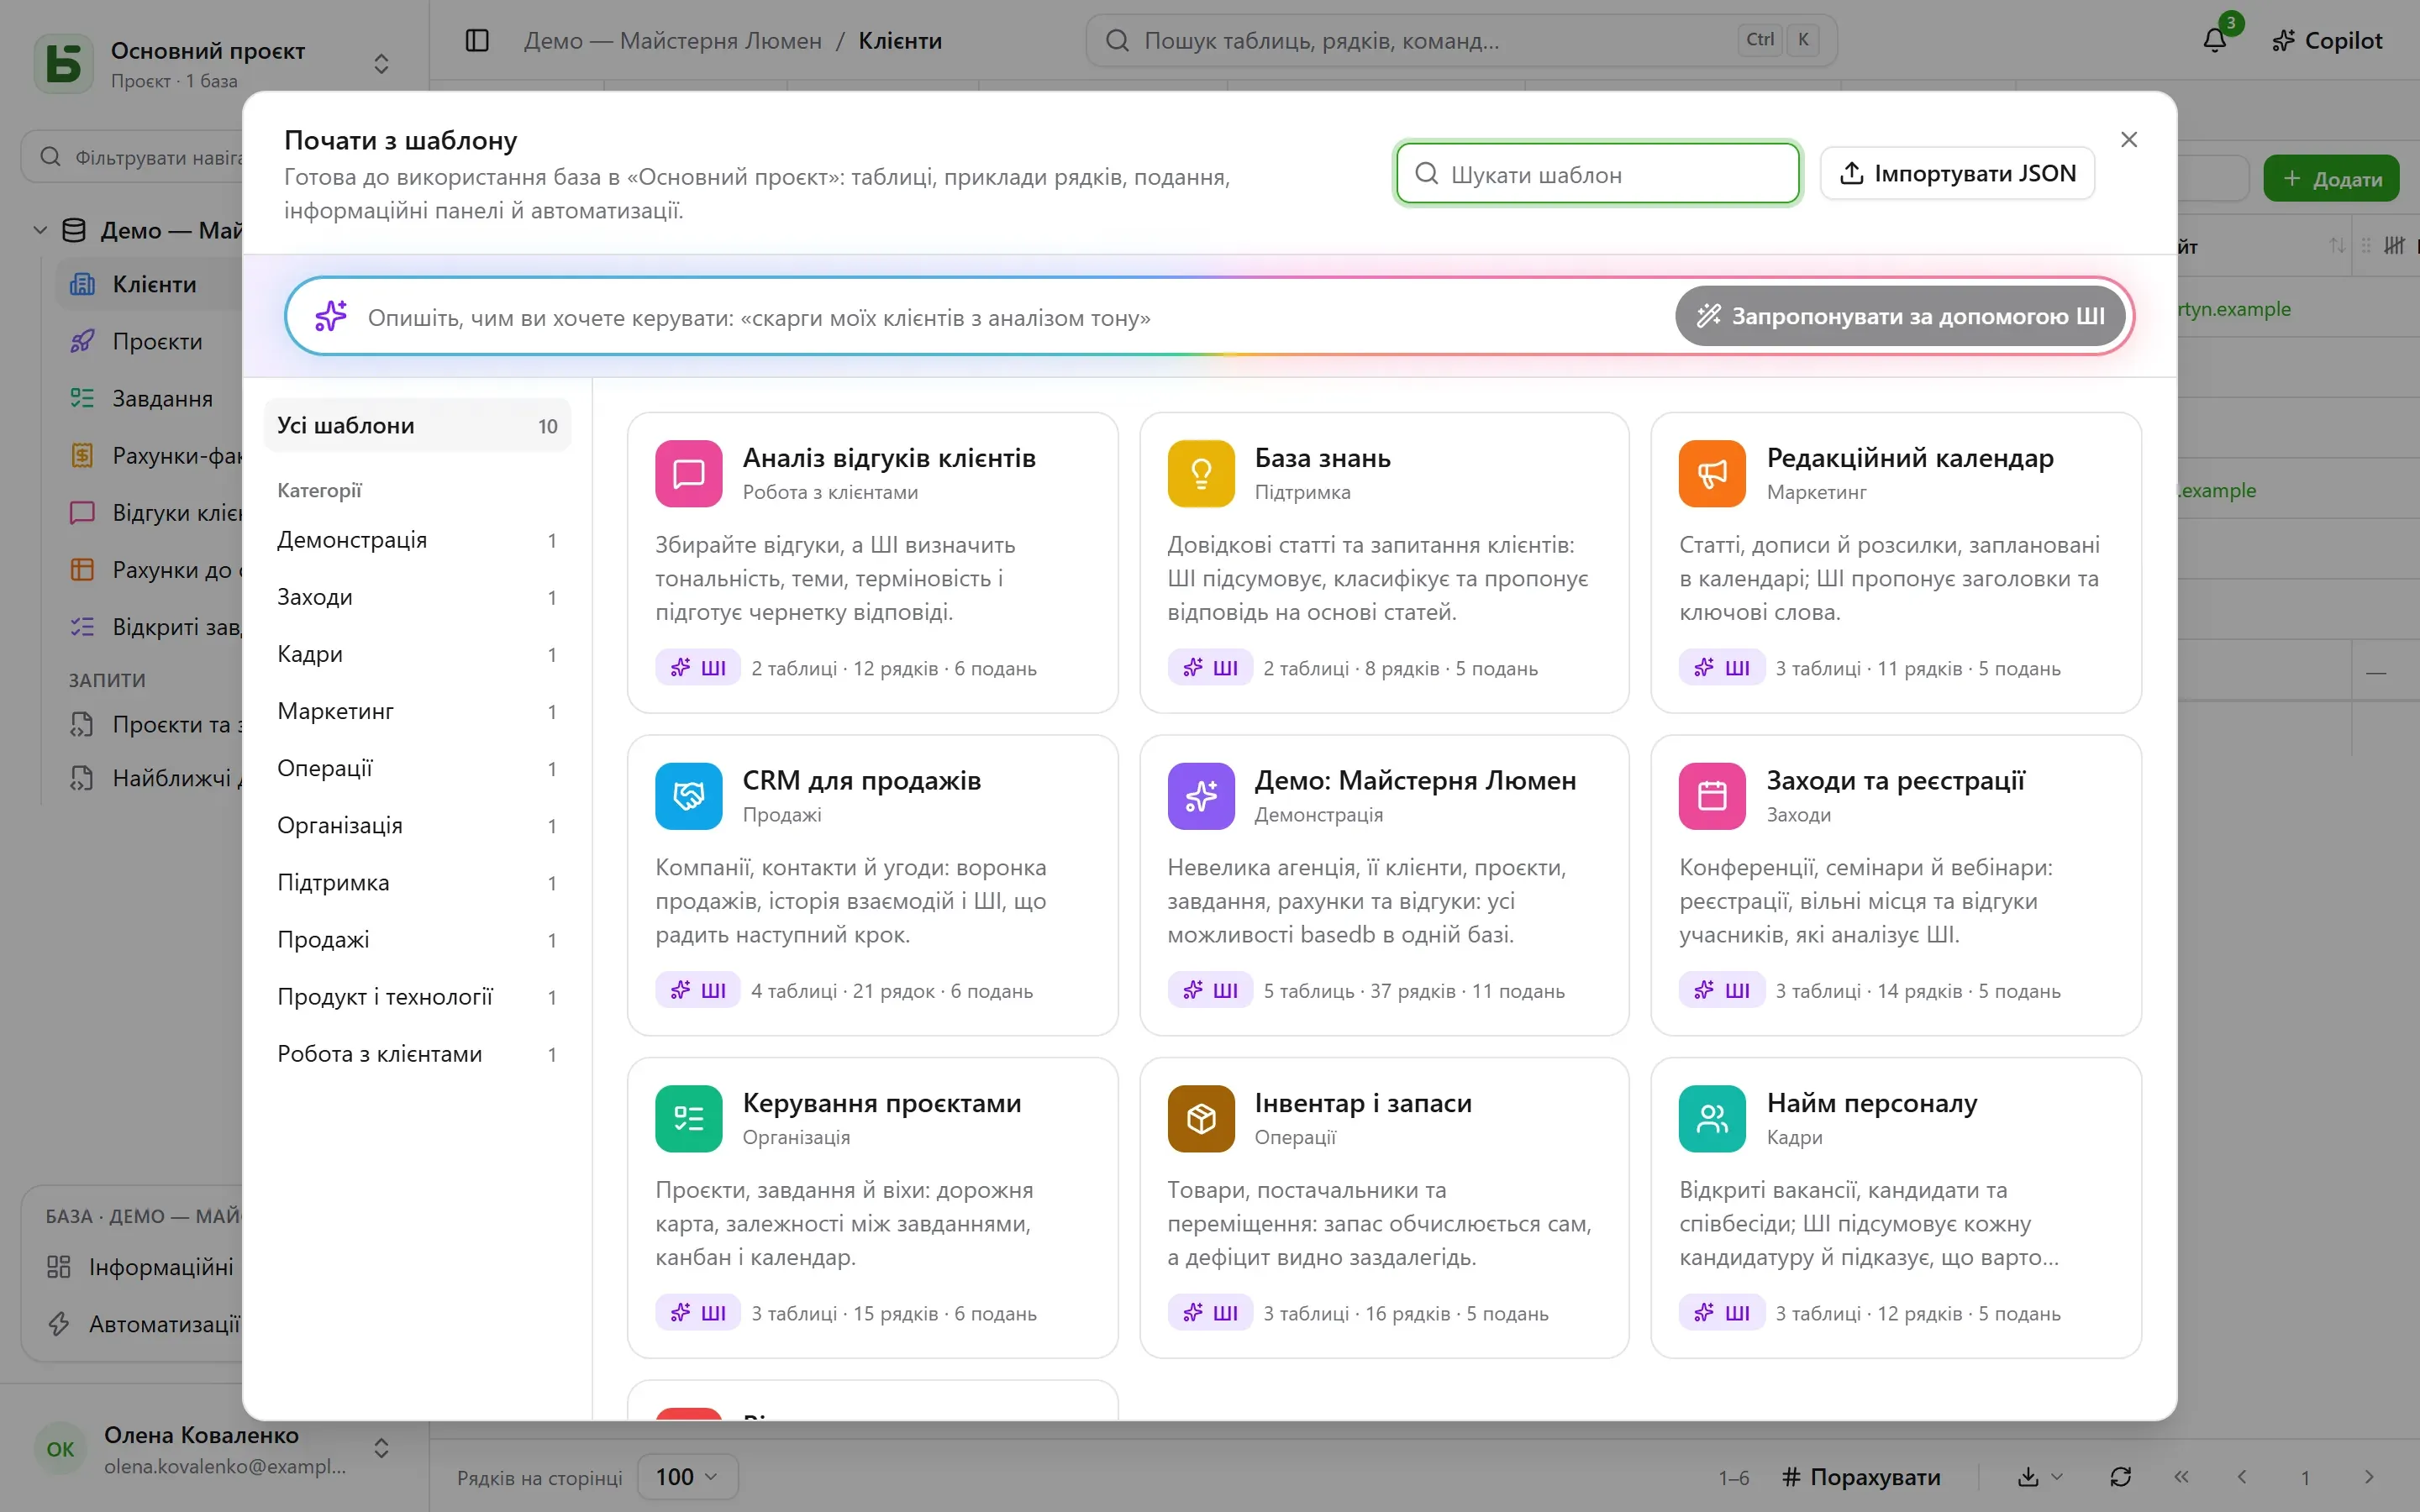Screen dimensions: 2420x1512
Task: Click the sparkle icon in the AI prompt bar
Action: [x=331, y=316]
